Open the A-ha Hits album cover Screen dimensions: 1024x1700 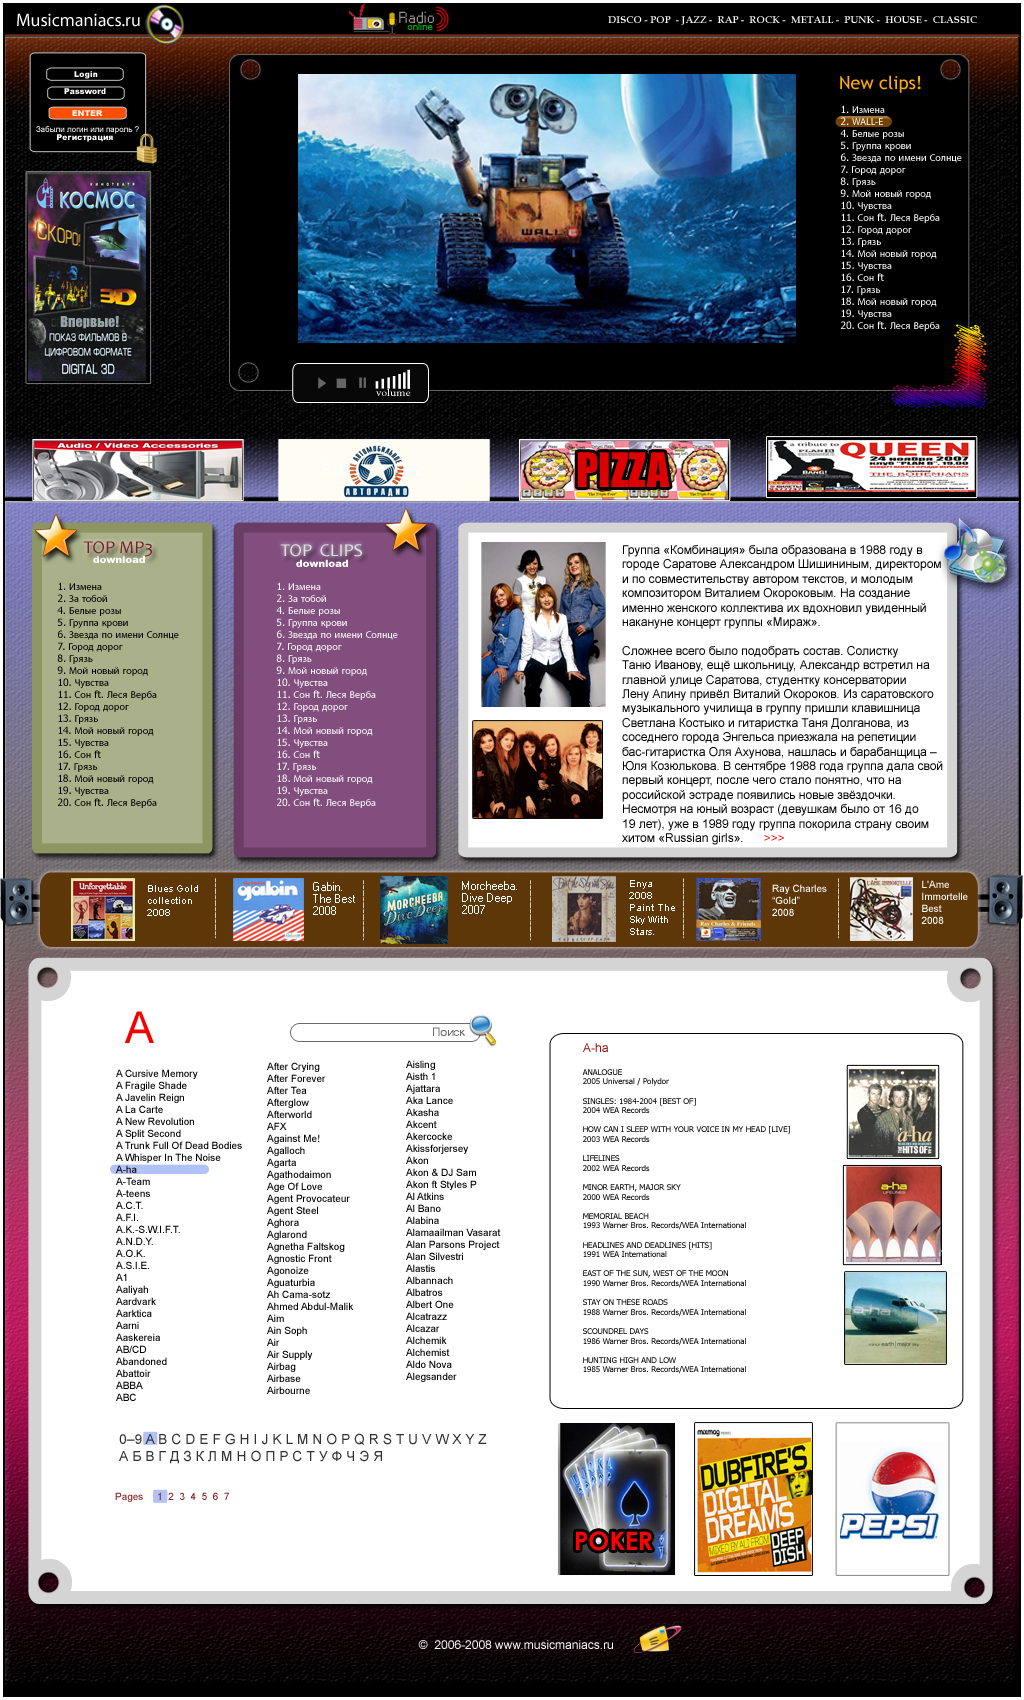pyautogui.click(x=893, y=1111)
